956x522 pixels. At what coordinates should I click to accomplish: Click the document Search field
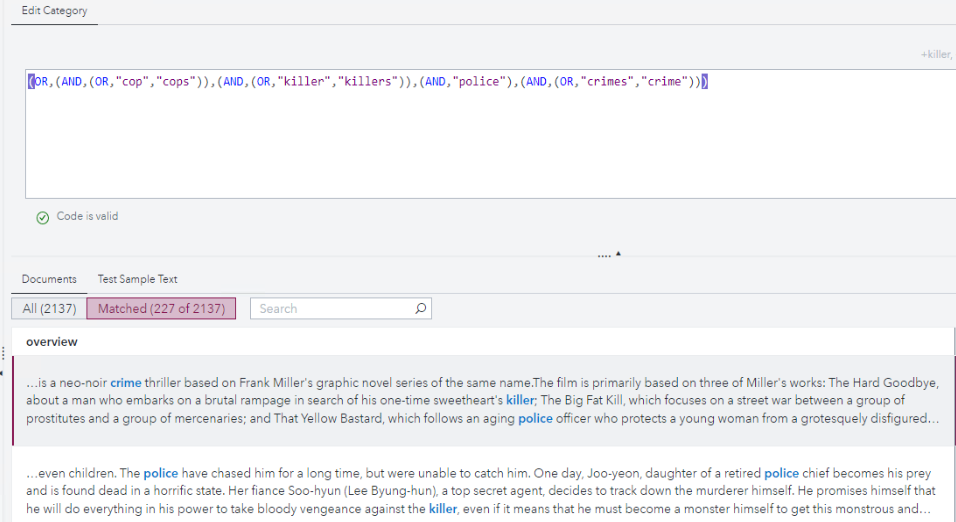[332, 309]
